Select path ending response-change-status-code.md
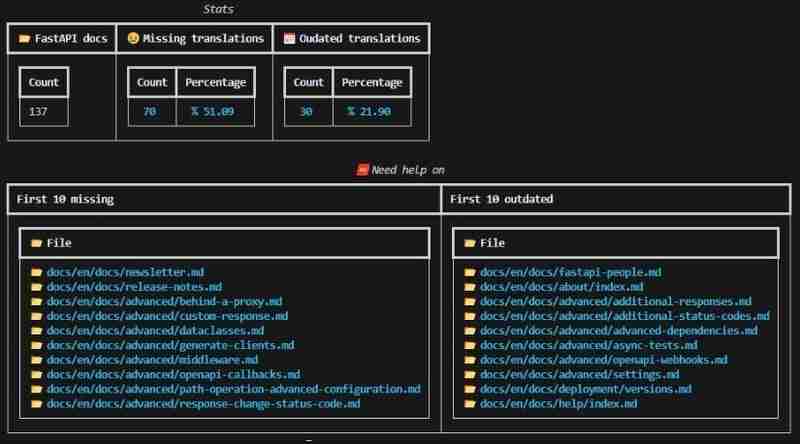 click(204, 404)
